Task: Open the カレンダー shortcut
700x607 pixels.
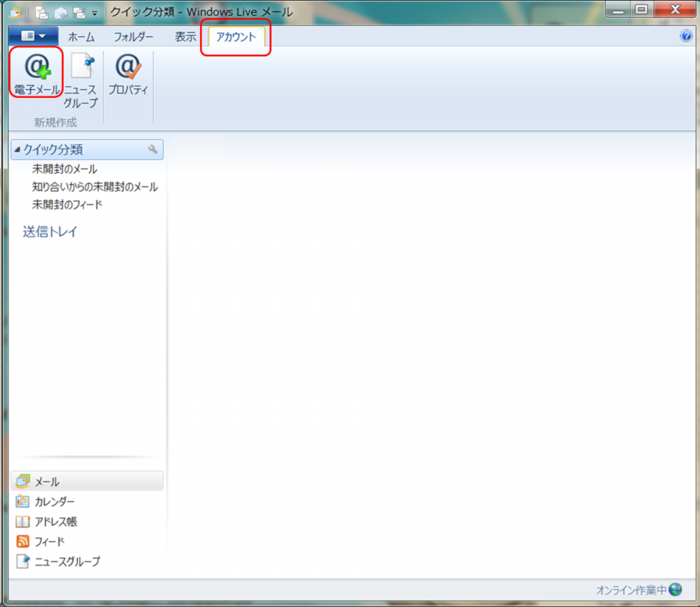Action: (45, 502)
